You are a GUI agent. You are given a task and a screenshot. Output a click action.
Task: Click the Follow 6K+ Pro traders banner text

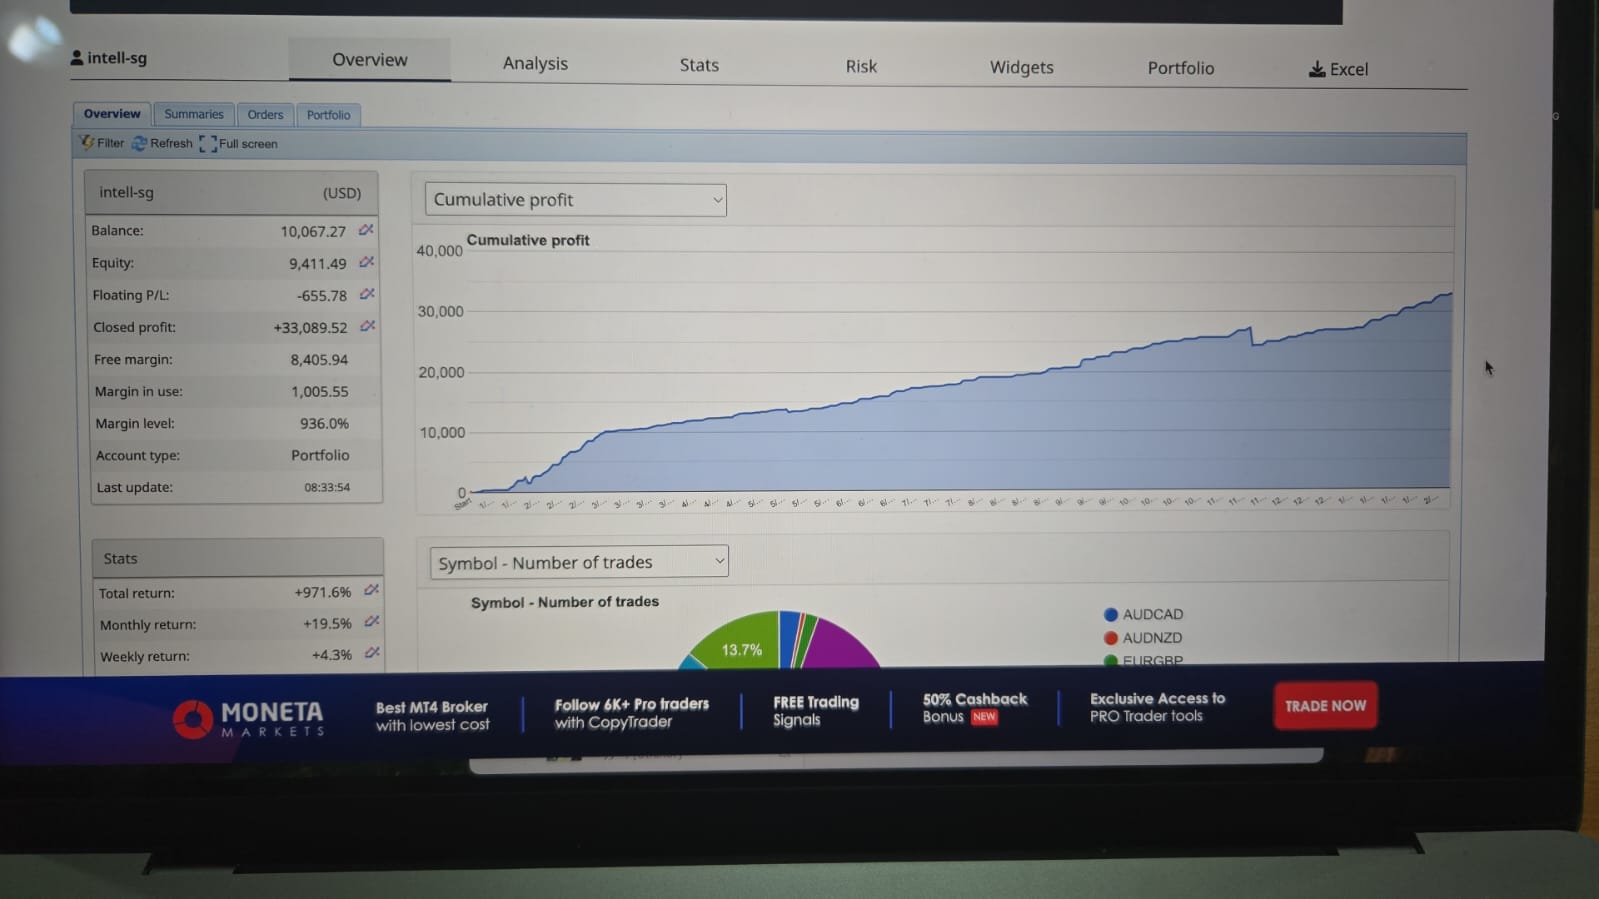pos(632,713)
